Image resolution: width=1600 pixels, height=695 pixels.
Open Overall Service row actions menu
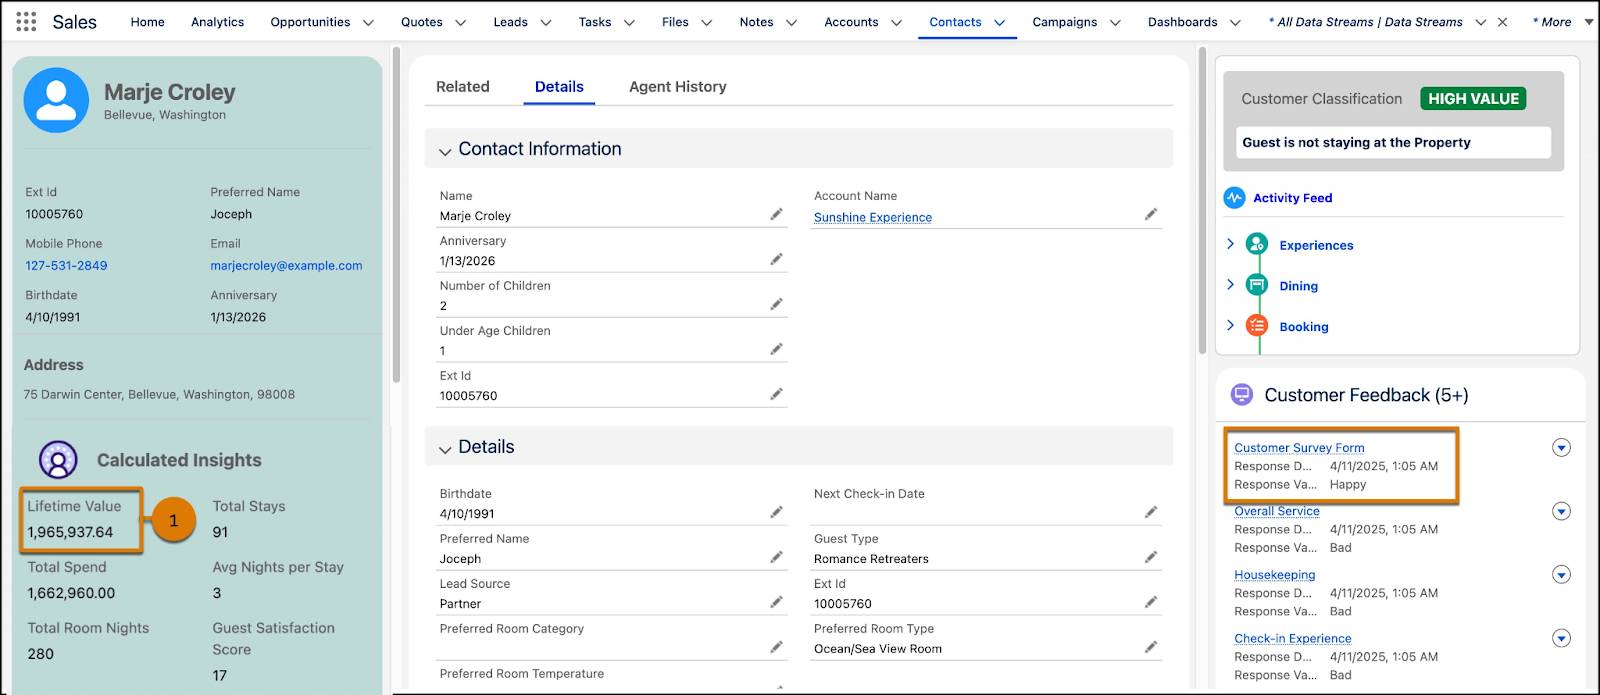coord(1561,511)
